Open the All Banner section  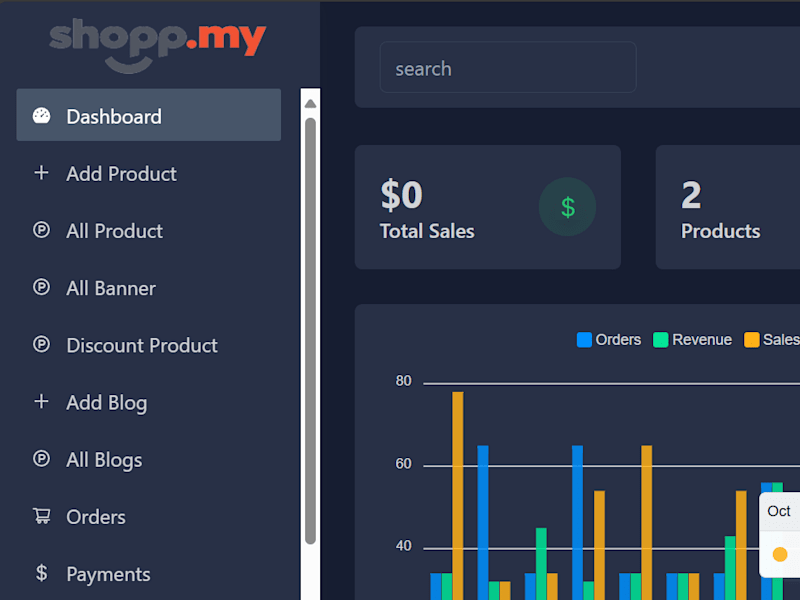148,288
